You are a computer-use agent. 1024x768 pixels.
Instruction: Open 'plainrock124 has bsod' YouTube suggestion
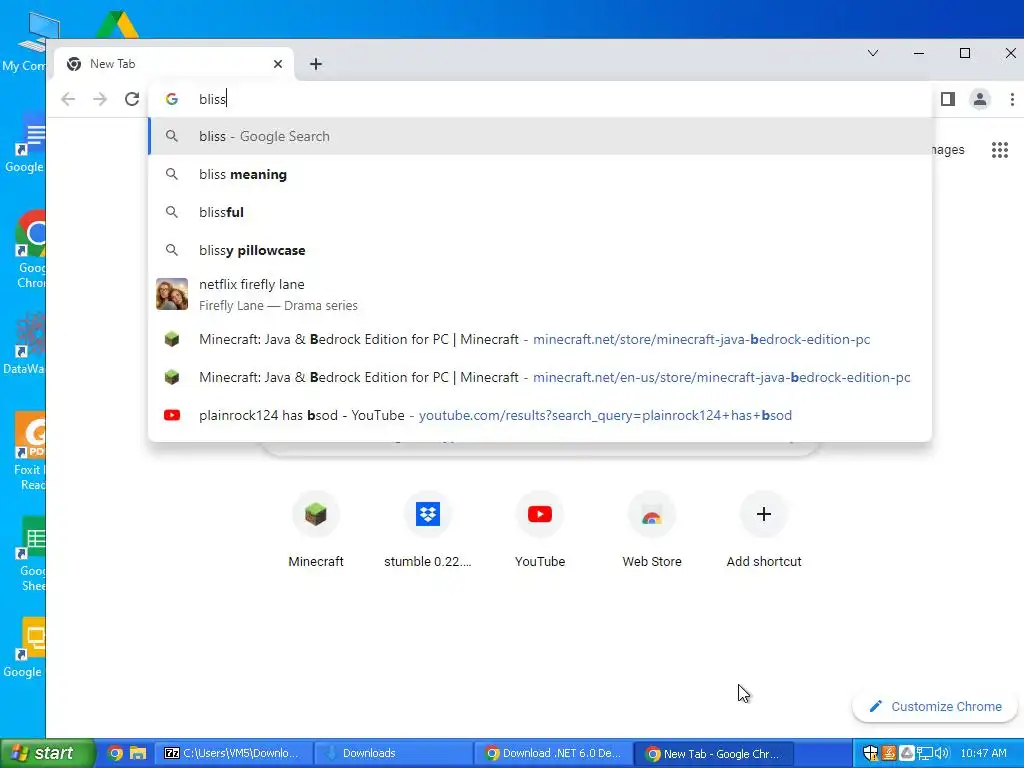(x=540, y=415)
